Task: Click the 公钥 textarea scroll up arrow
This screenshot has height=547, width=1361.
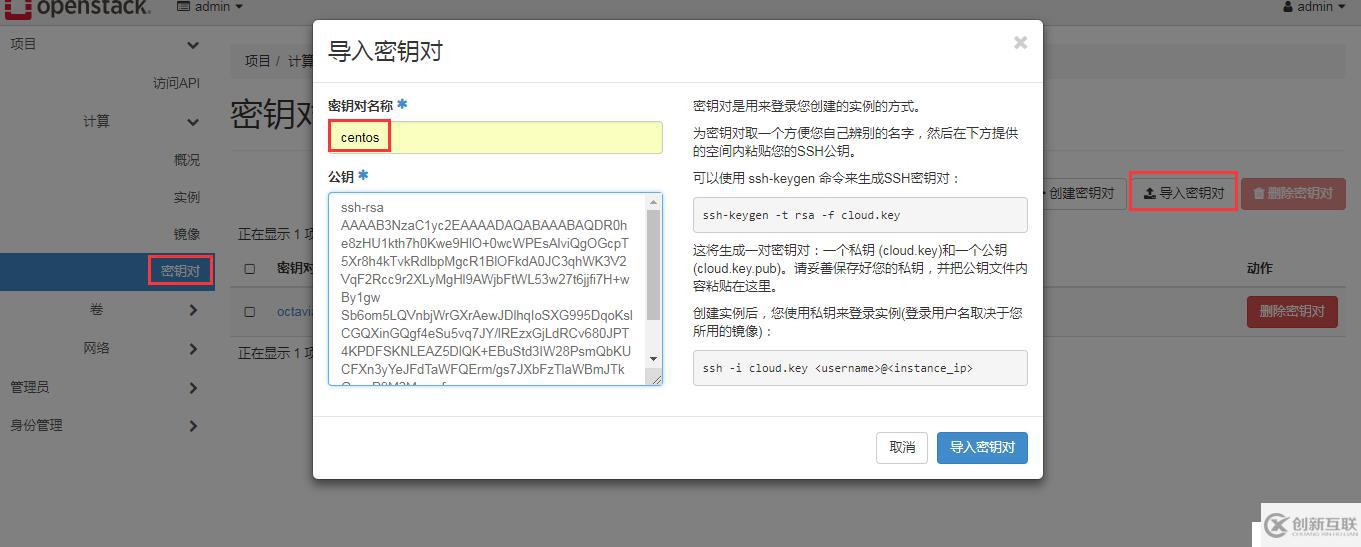Action: click(x=654, y=200)
